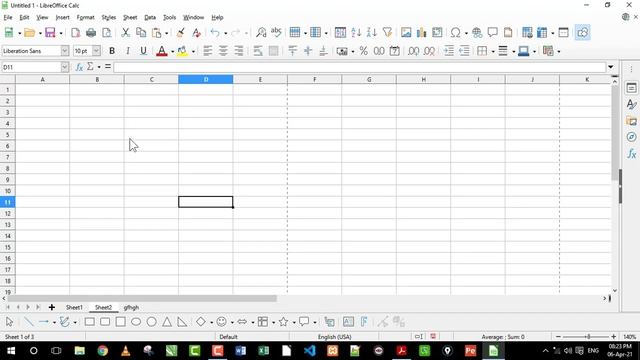The image size is (640, 360).
Task: Expand the Borders dropdown arrow
Action: click(x=493, y=51)
